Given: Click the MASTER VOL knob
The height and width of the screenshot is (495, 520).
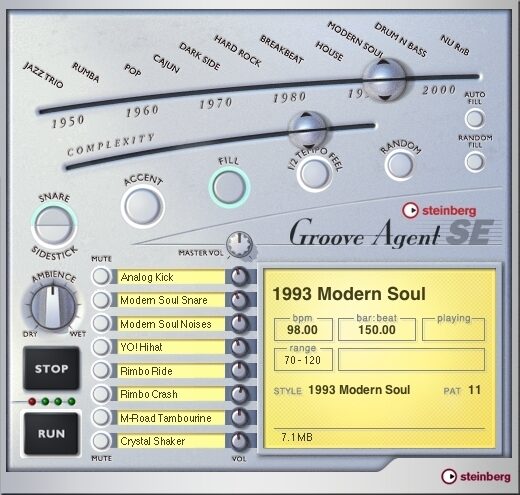Looking at the screenshot, I should click(239, 245).
